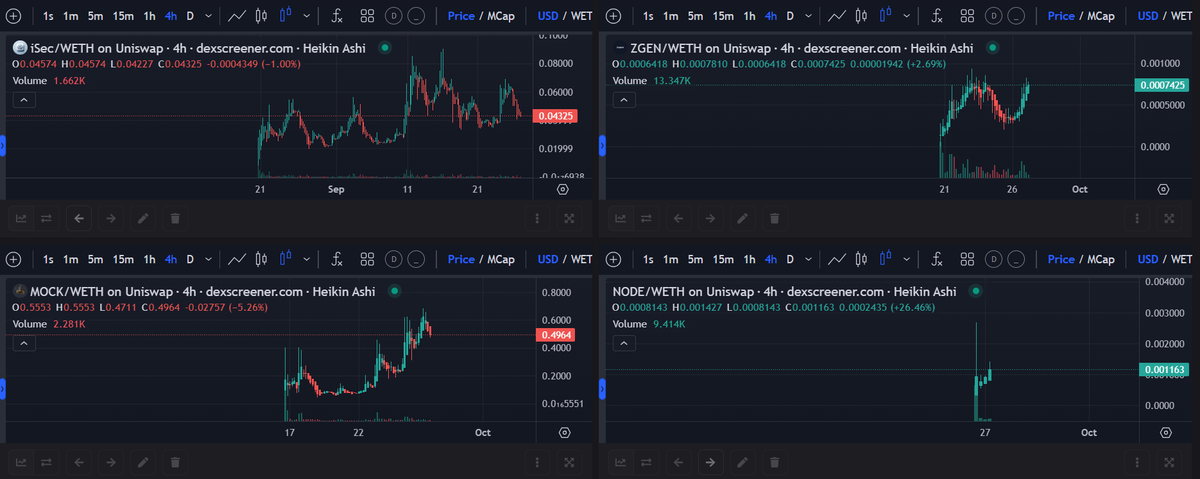Image resolution: width=1200 pixels, height=479 pixels.
Task: Switch ZGEN chart to MCap view
Action: click(x=1100, y=16)
